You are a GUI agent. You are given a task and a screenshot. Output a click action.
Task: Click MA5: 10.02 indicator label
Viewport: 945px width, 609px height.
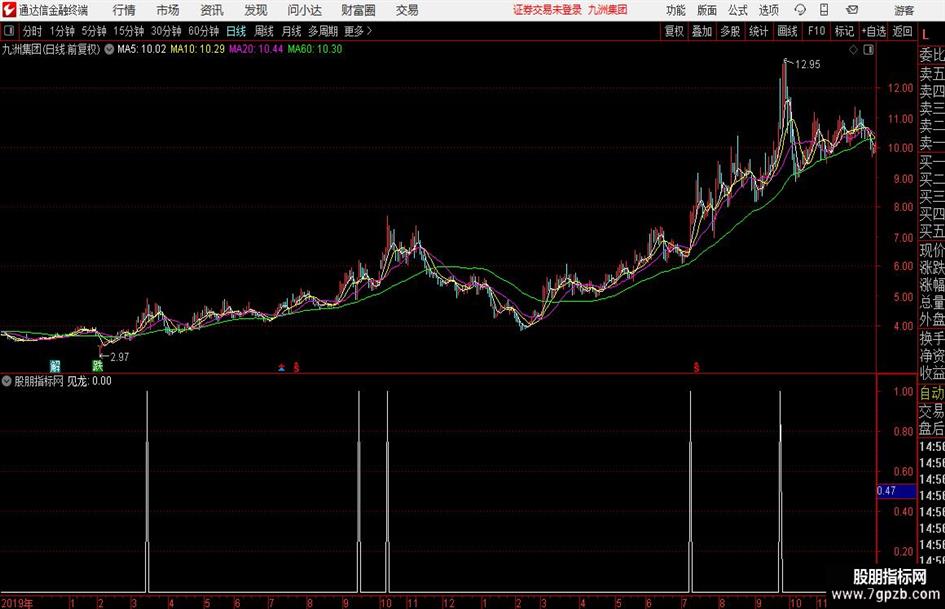141,49
